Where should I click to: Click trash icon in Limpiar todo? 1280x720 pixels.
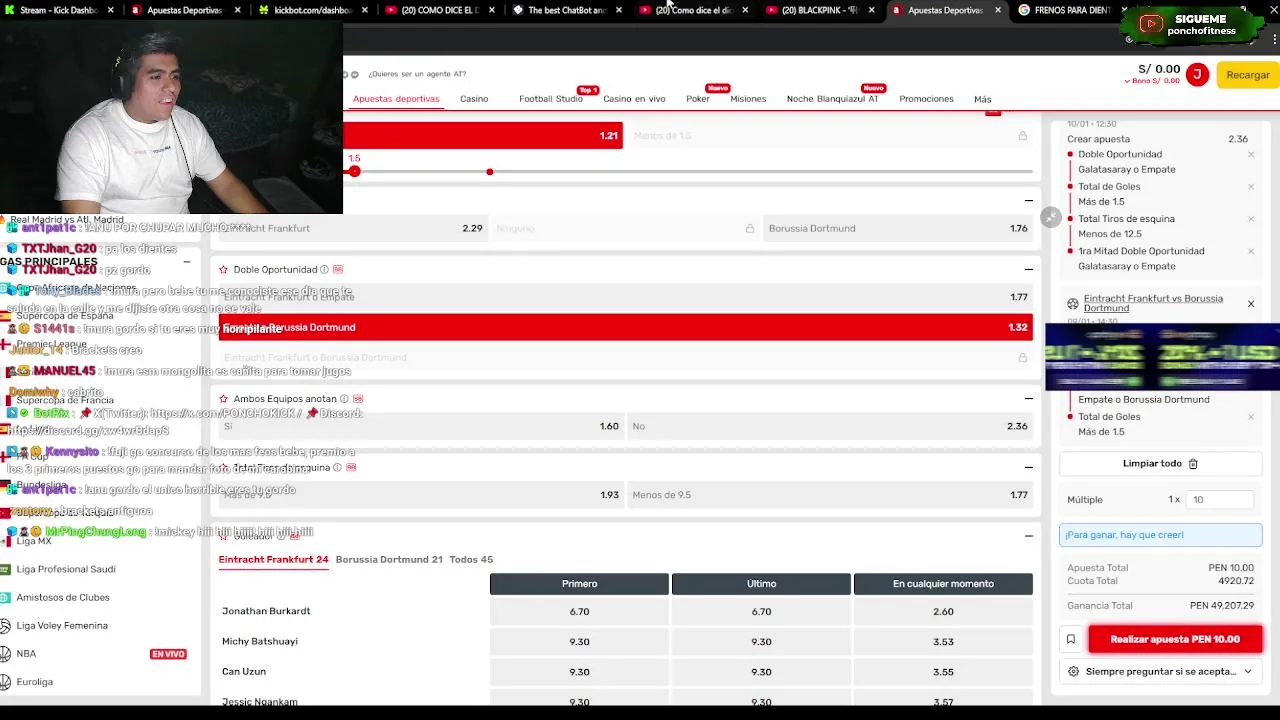[1193, 464]
